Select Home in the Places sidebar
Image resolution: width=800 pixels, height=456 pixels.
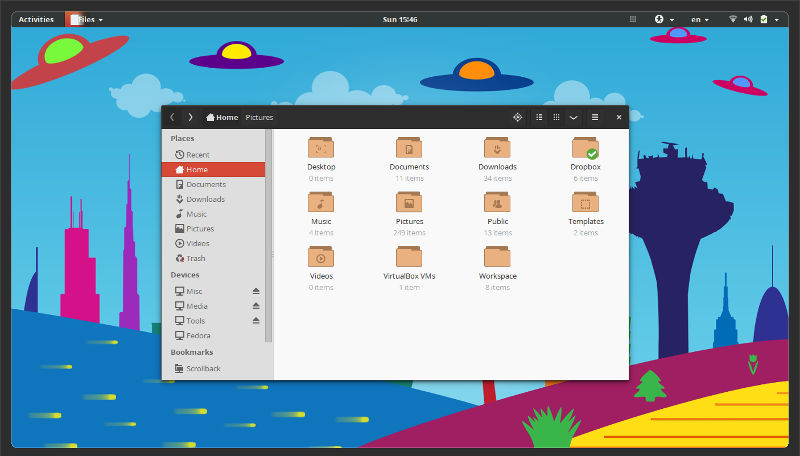[213, 169]
